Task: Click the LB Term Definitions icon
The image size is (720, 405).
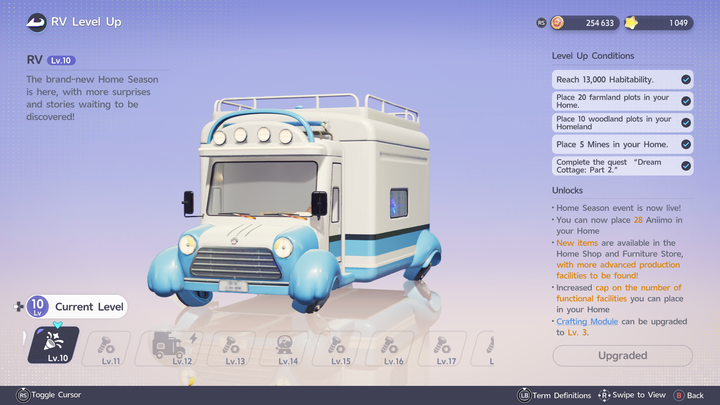Action: pyautogui.click(x=524, y=395)
